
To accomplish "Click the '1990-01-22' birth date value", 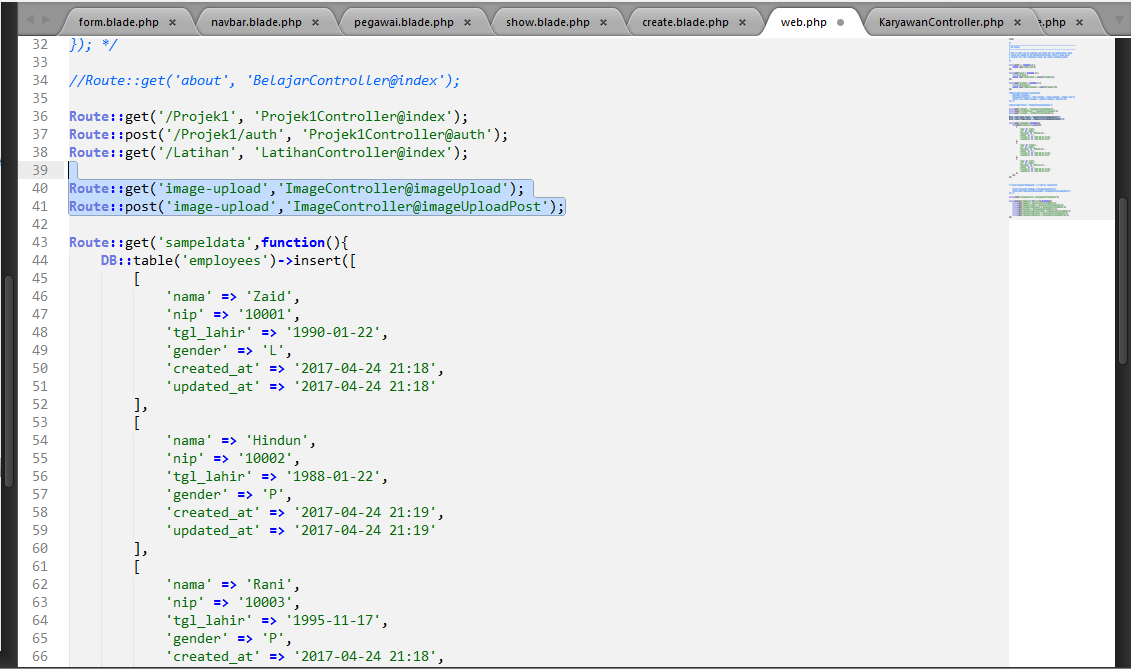I will click(x=333, y=333).
